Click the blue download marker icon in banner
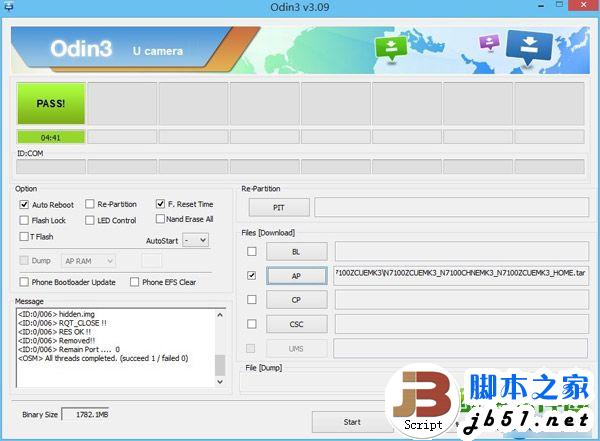 [x=529, y=49]
